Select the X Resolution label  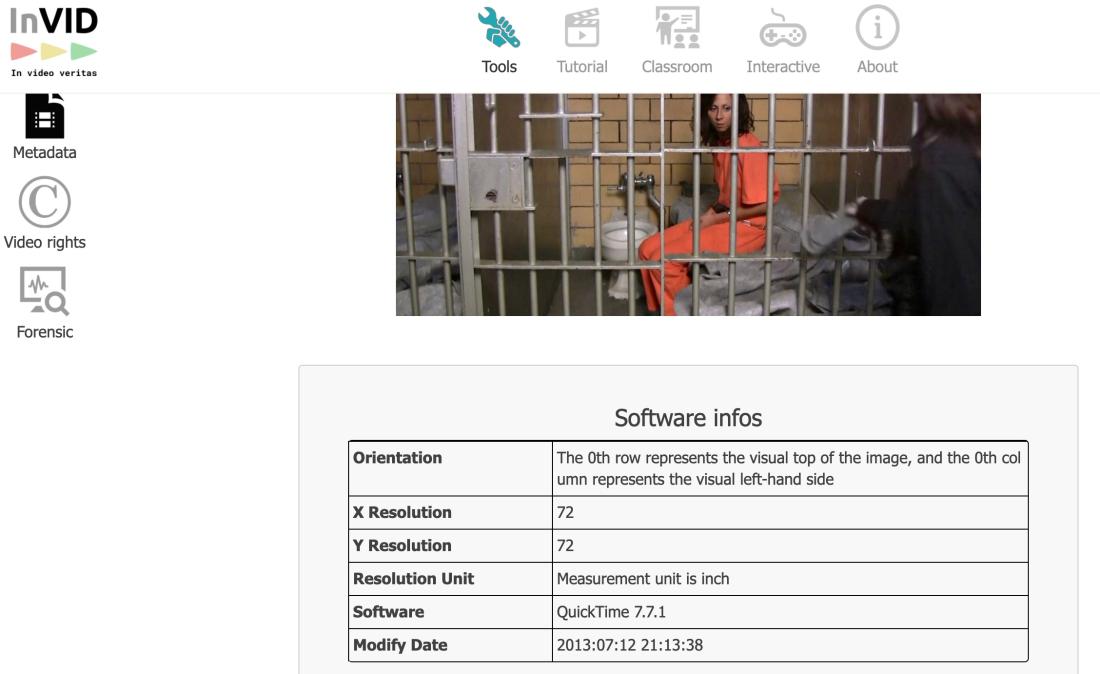point(402,513)
